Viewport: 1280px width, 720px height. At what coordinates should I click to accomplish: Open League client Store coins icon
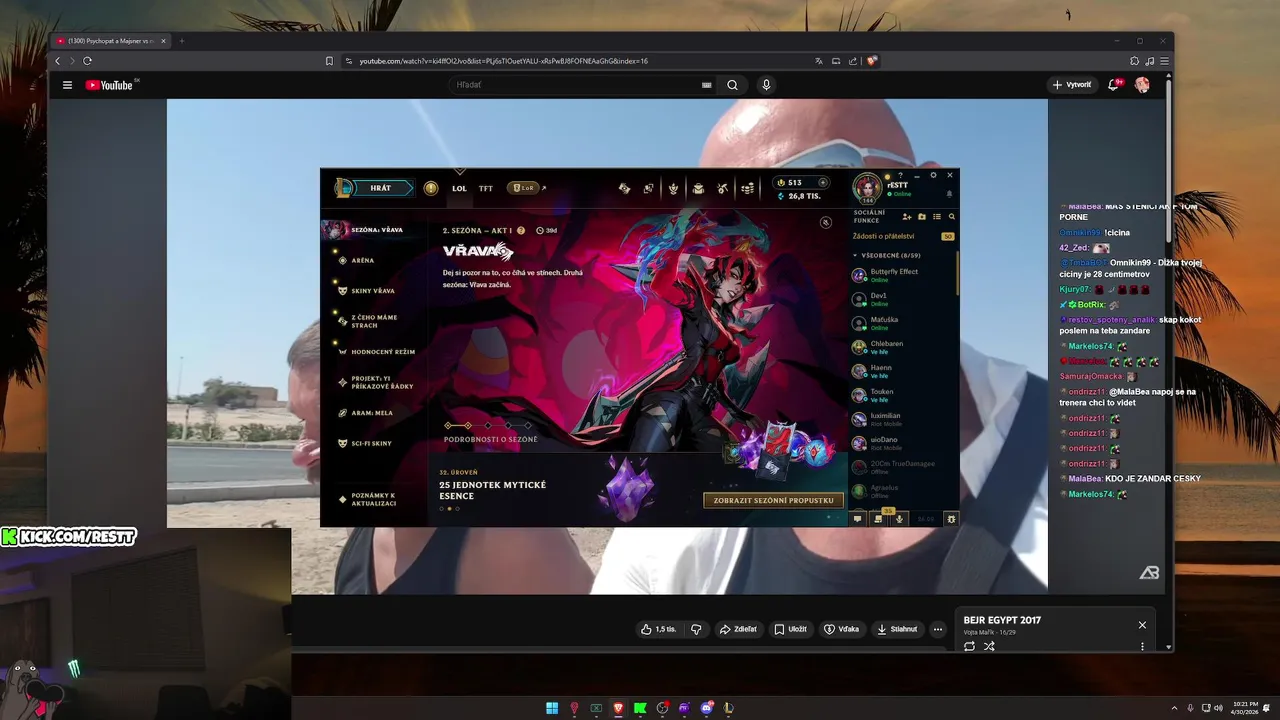[747, 188]
